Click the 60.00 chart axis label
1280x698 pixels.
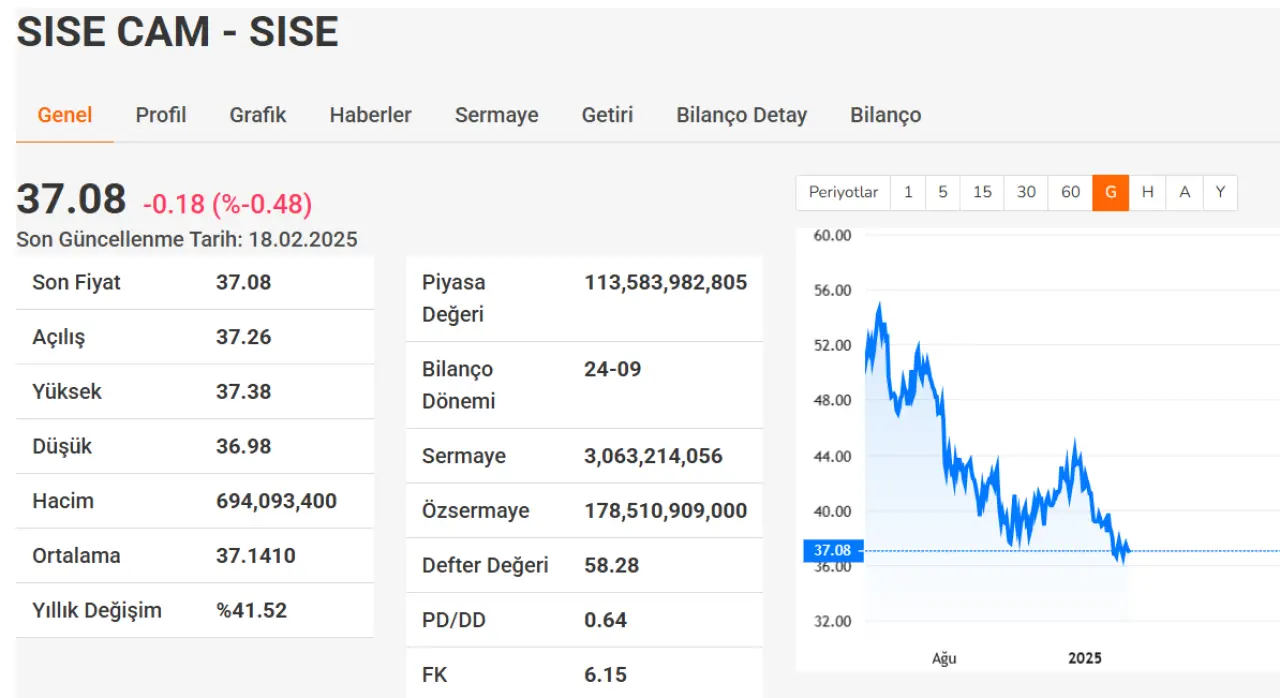(x=834, y=236)
